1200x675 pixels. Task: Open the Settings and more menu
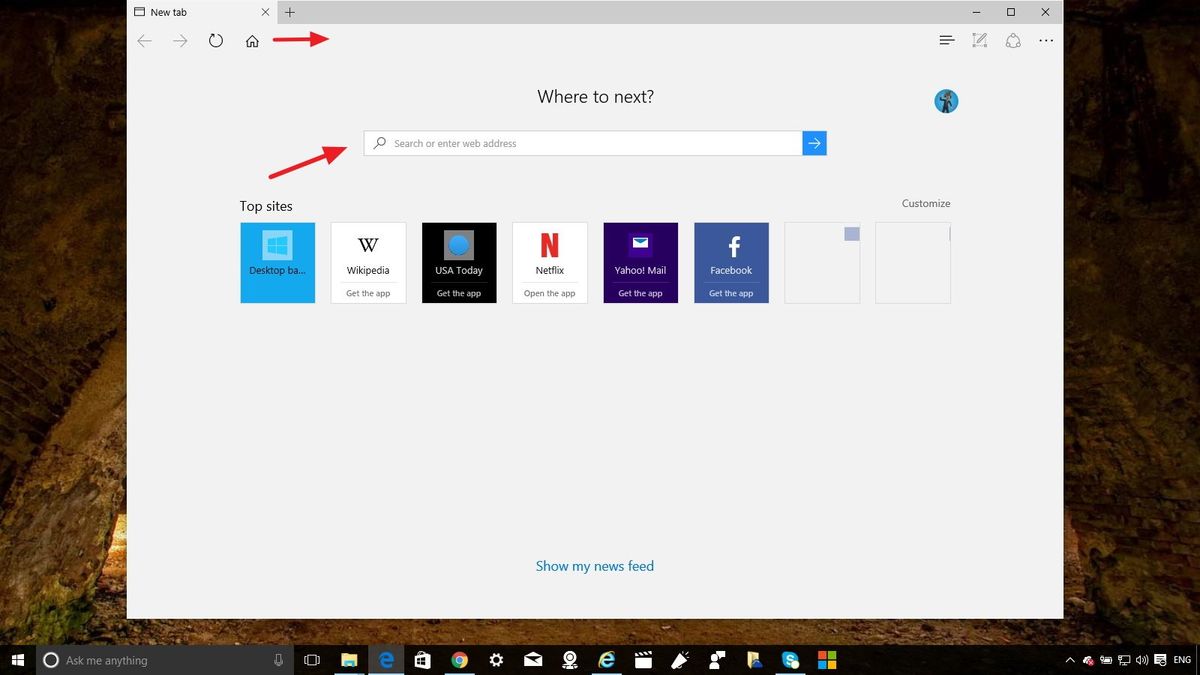[x=1046, y=40]
